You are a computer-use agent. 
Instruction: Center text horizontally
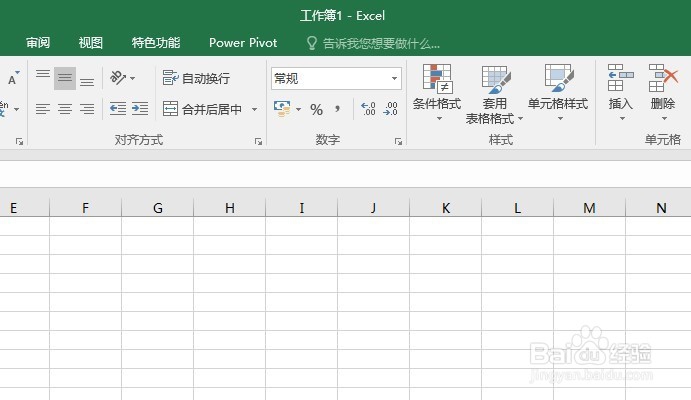tap(65, 109)
